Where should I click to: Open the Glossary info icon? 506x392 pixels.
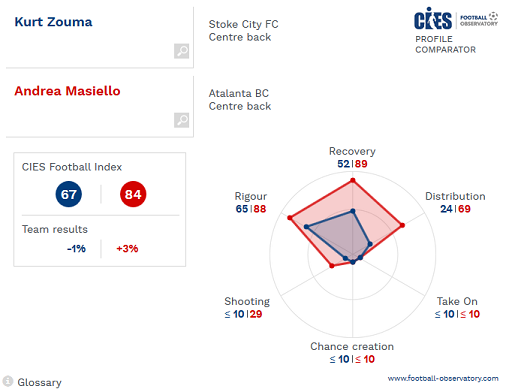(x=8, y=382)
